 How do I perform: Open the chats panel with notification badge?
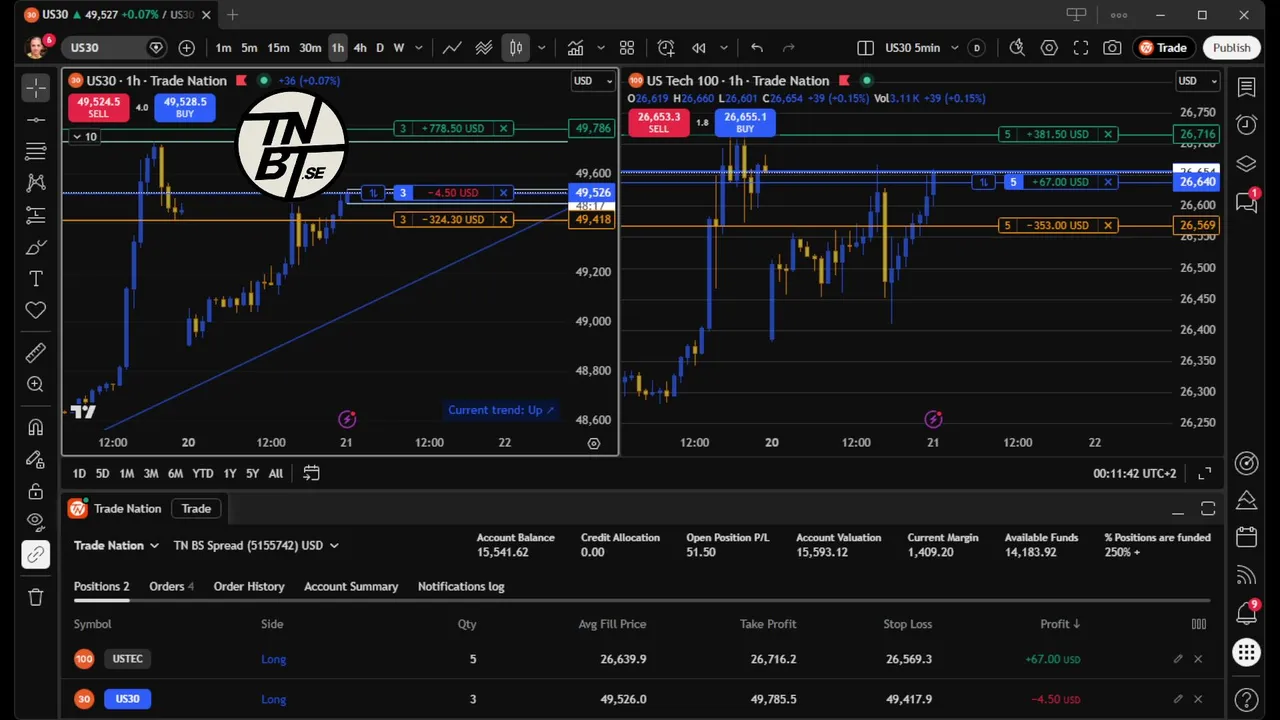(1246, 202)
